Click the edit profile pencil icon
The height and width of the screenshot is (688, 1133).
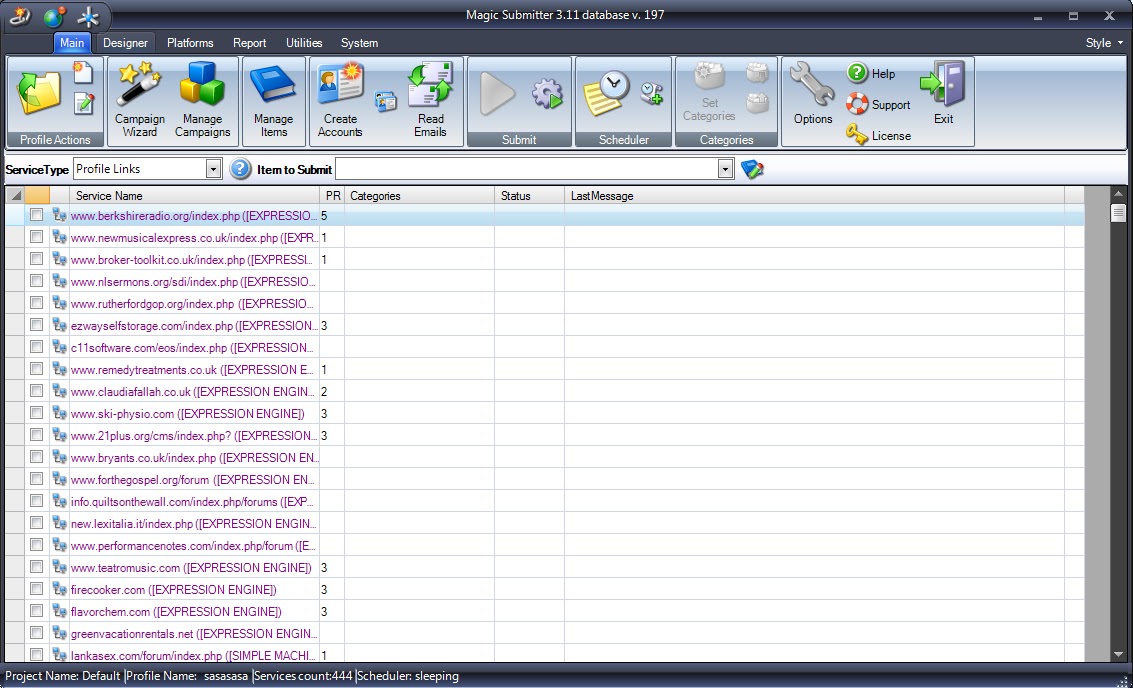coord(84,104)
